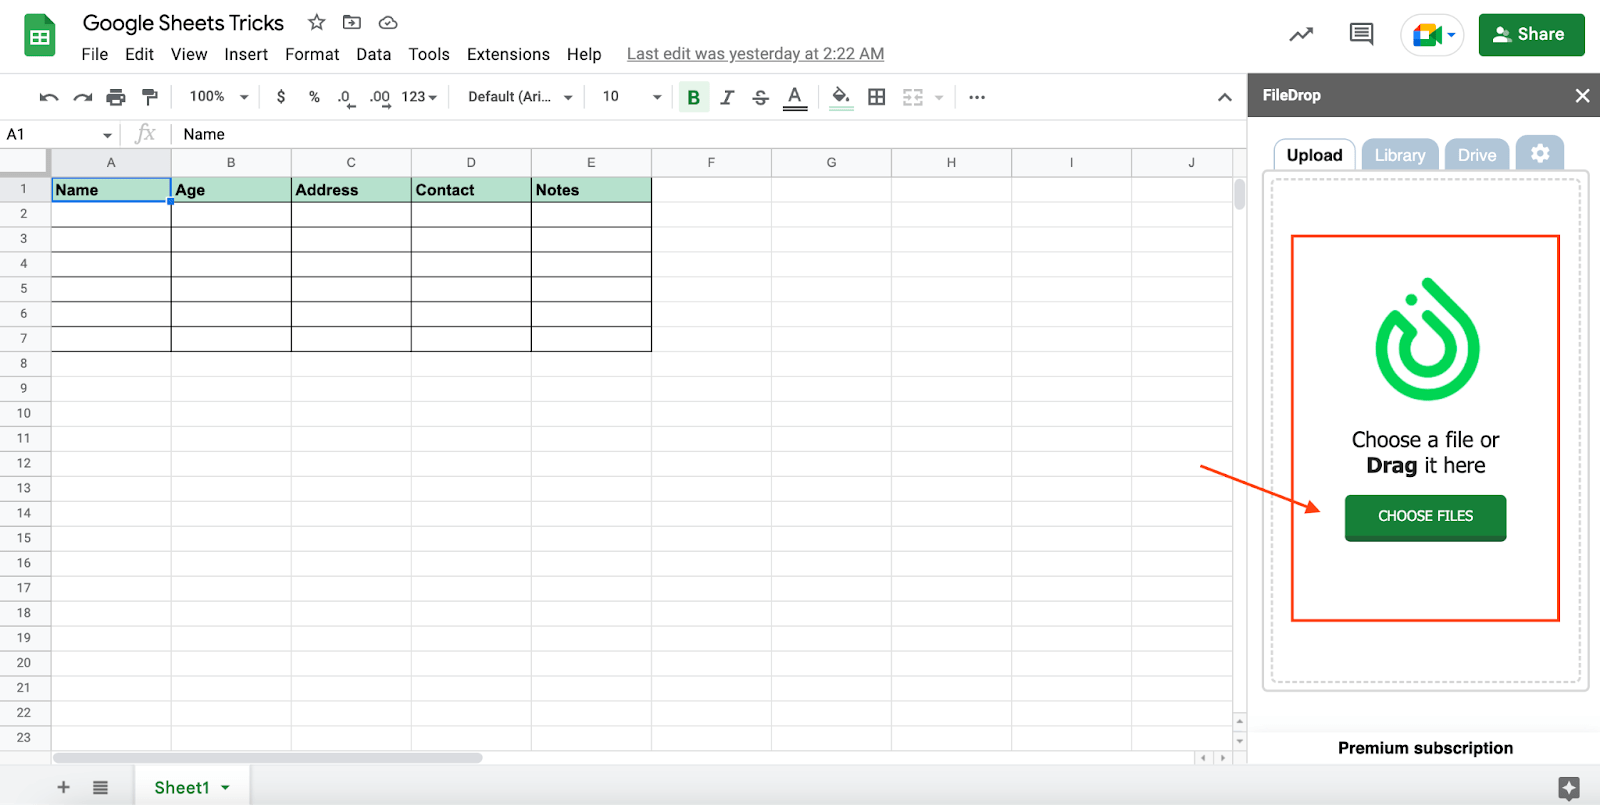
Task: Click the Undo icon
Action: [x=49, y=97]
